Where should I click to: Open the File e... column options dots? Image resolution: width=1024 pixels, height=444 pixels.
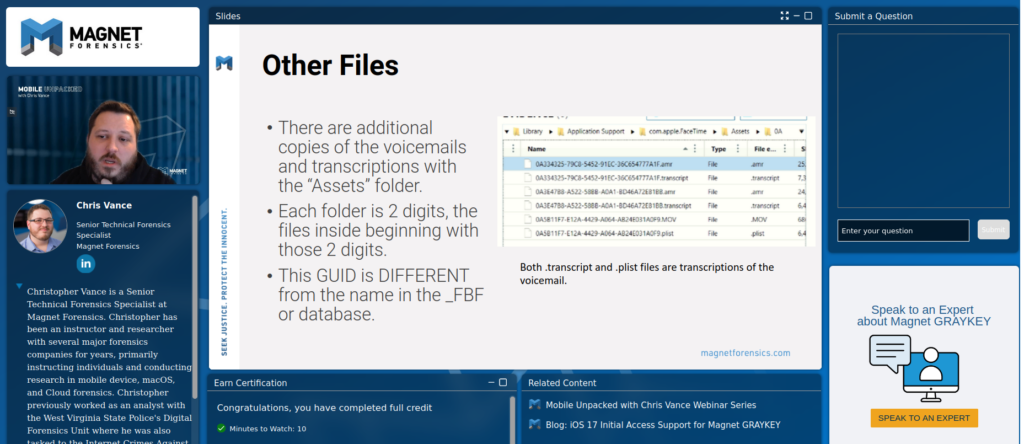785,149
